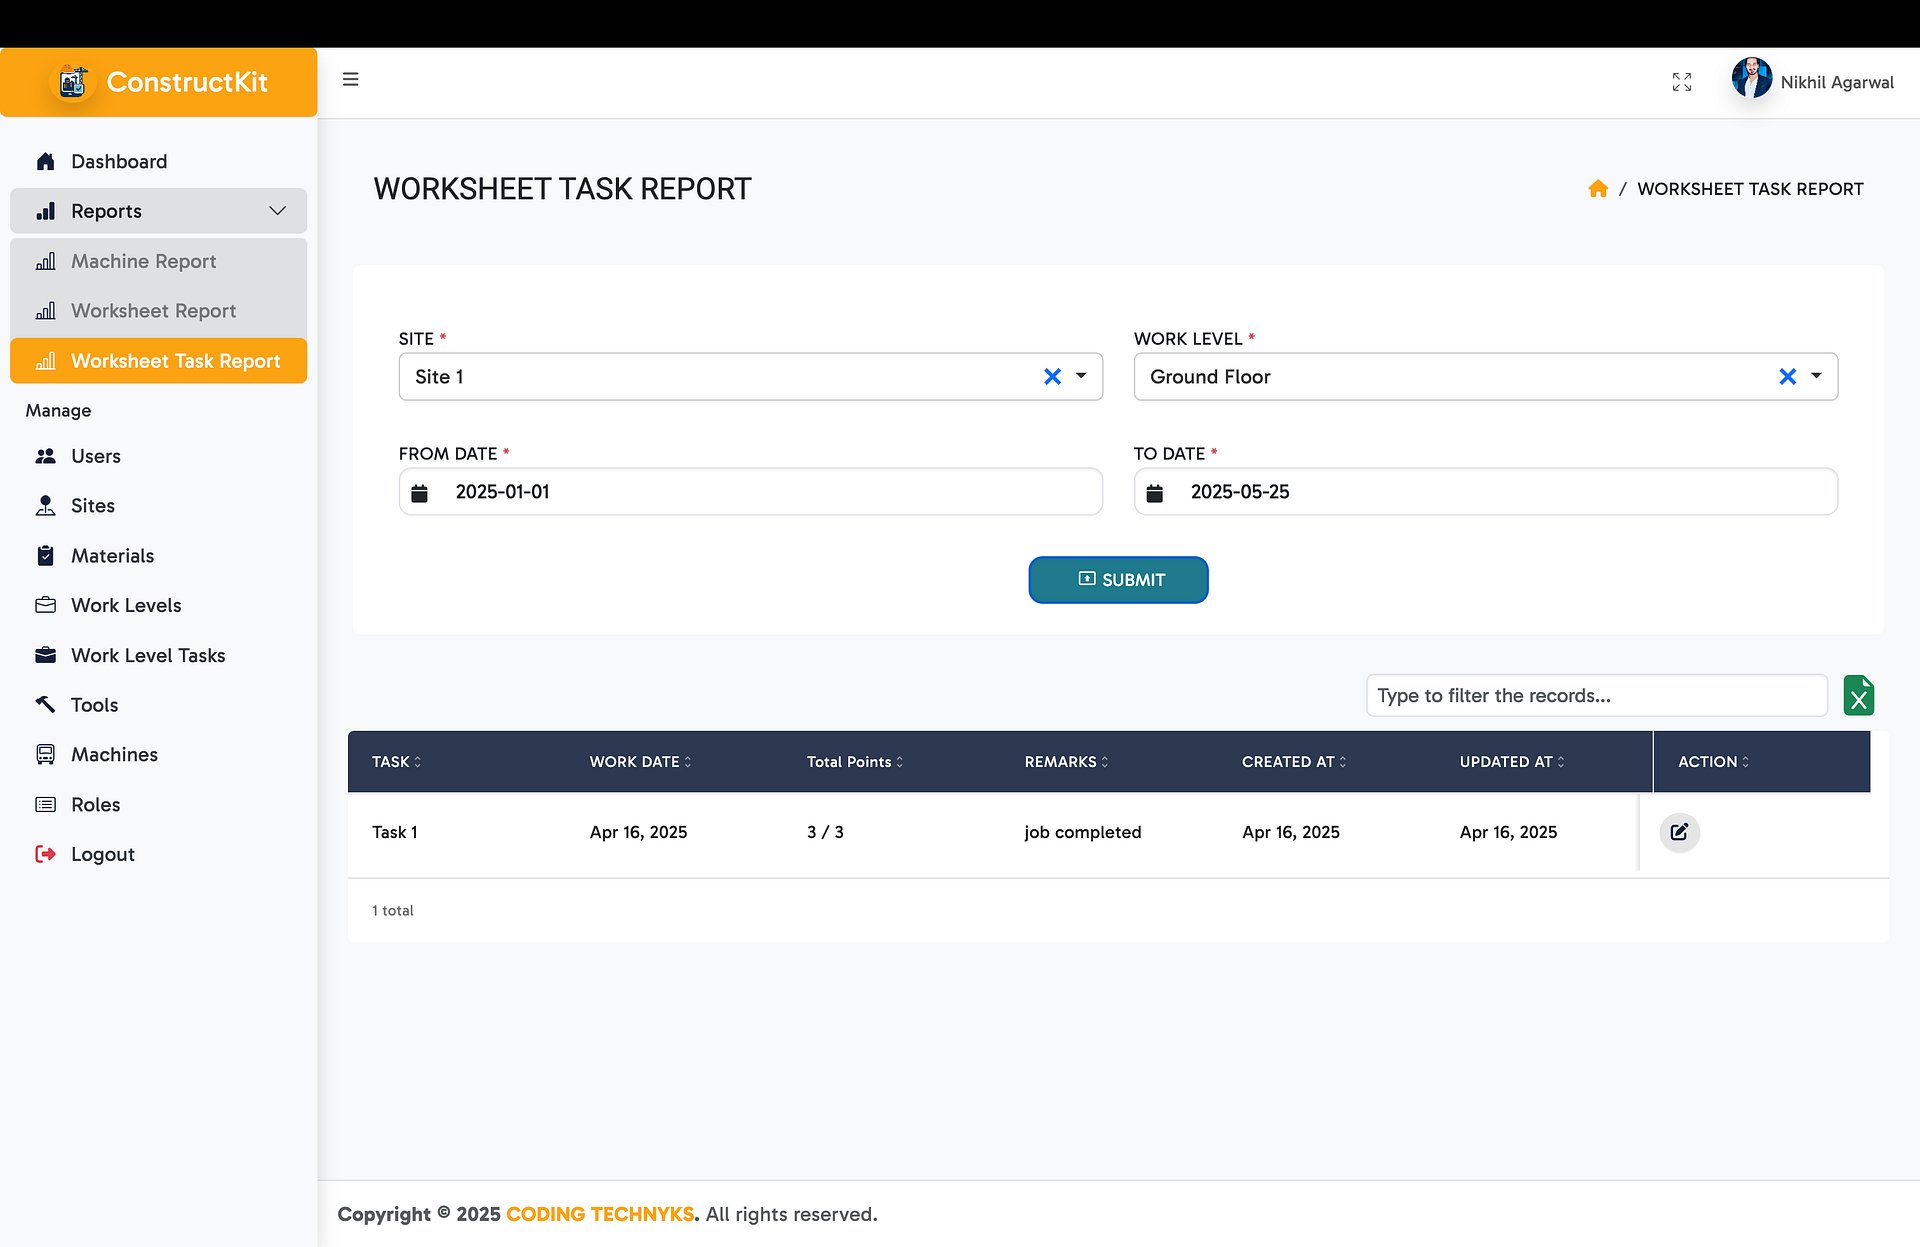Select the Ground Floor combo box
The width and height of the screenshot is (1920, 1247).
click(1485, 377)
